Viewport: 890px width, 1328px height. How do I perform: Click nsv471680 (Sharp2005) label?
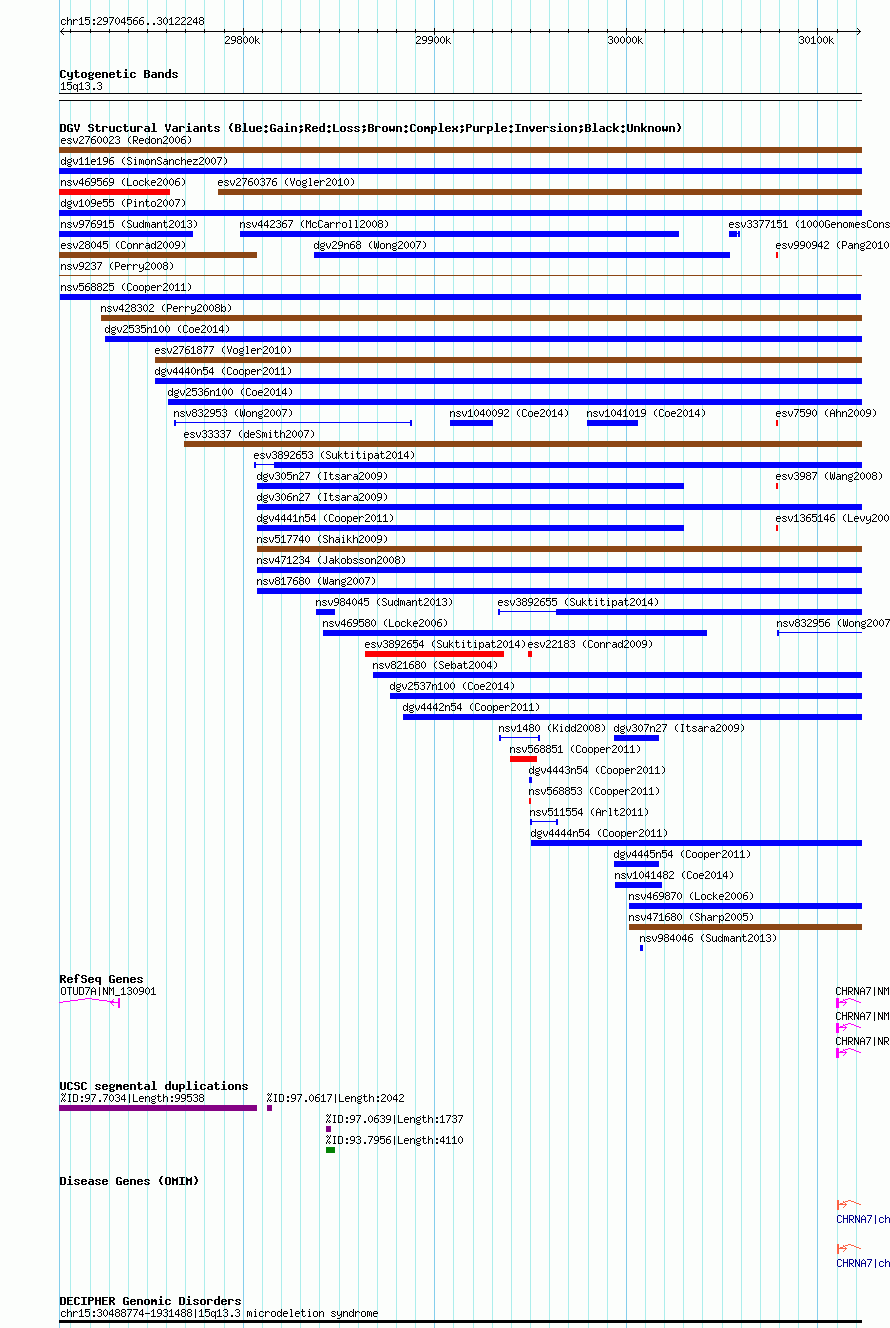(x=691, y=917)
